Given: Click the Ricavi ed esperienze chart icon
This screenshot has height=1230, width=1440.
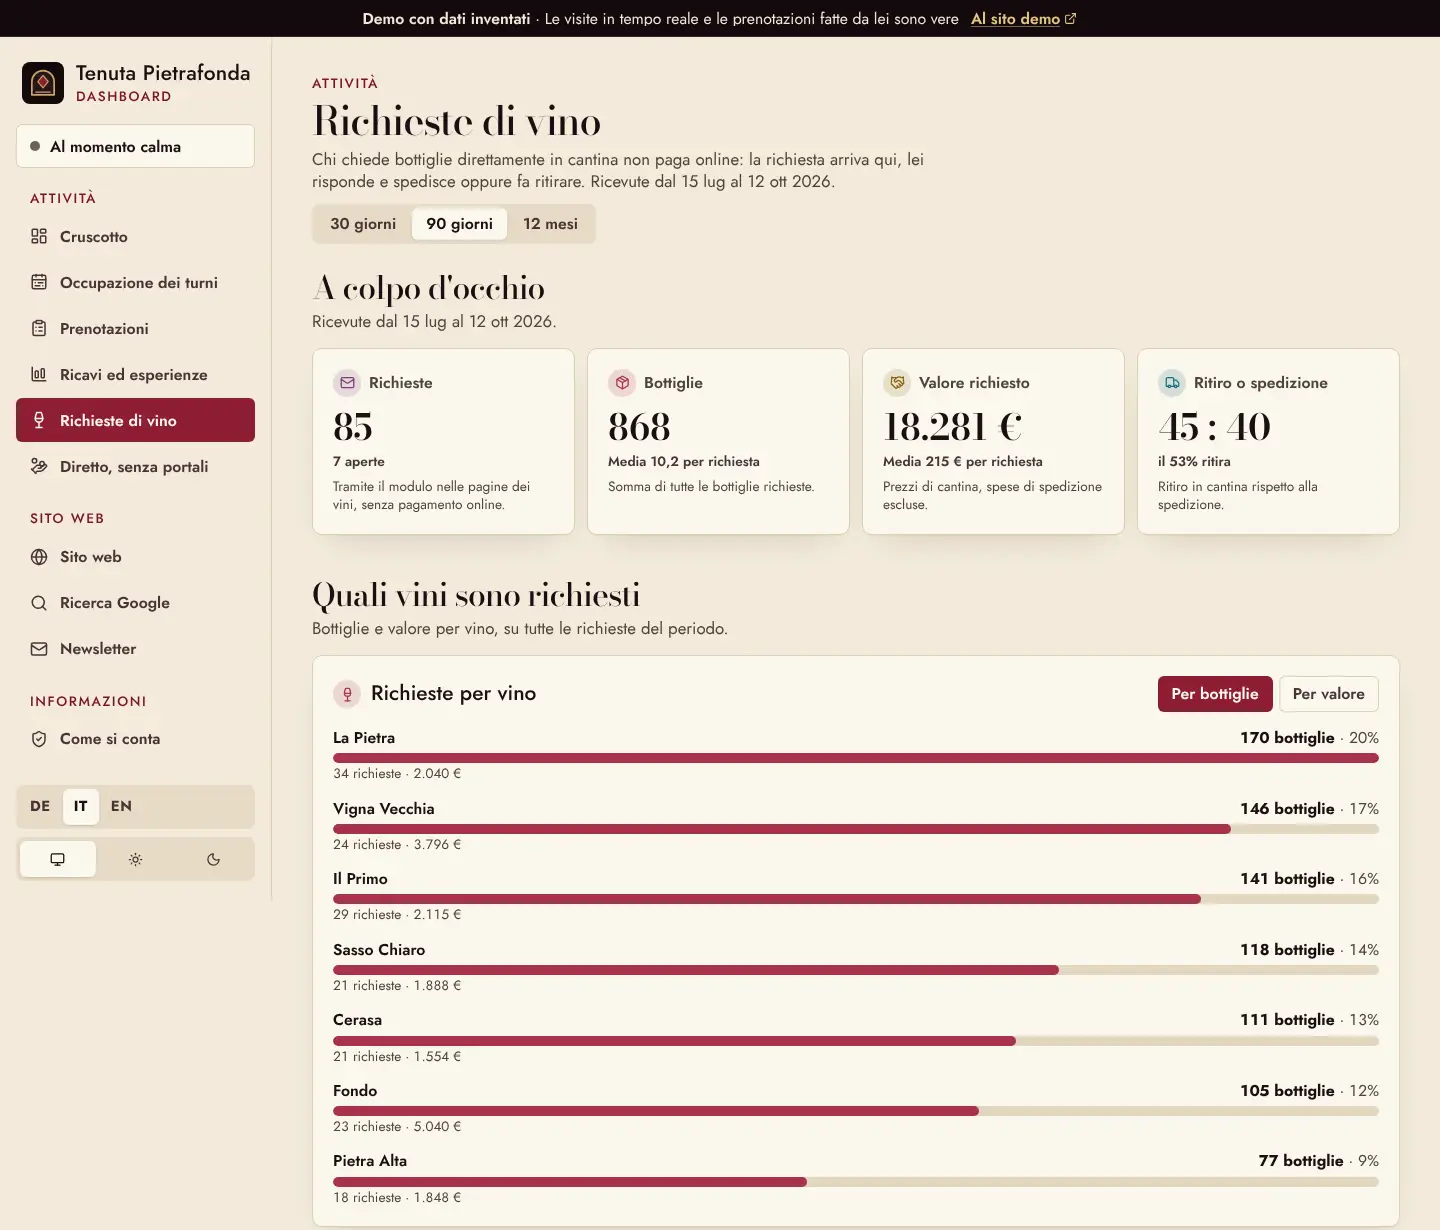Looking at the screenshot, I should click(x=39, y=375).
